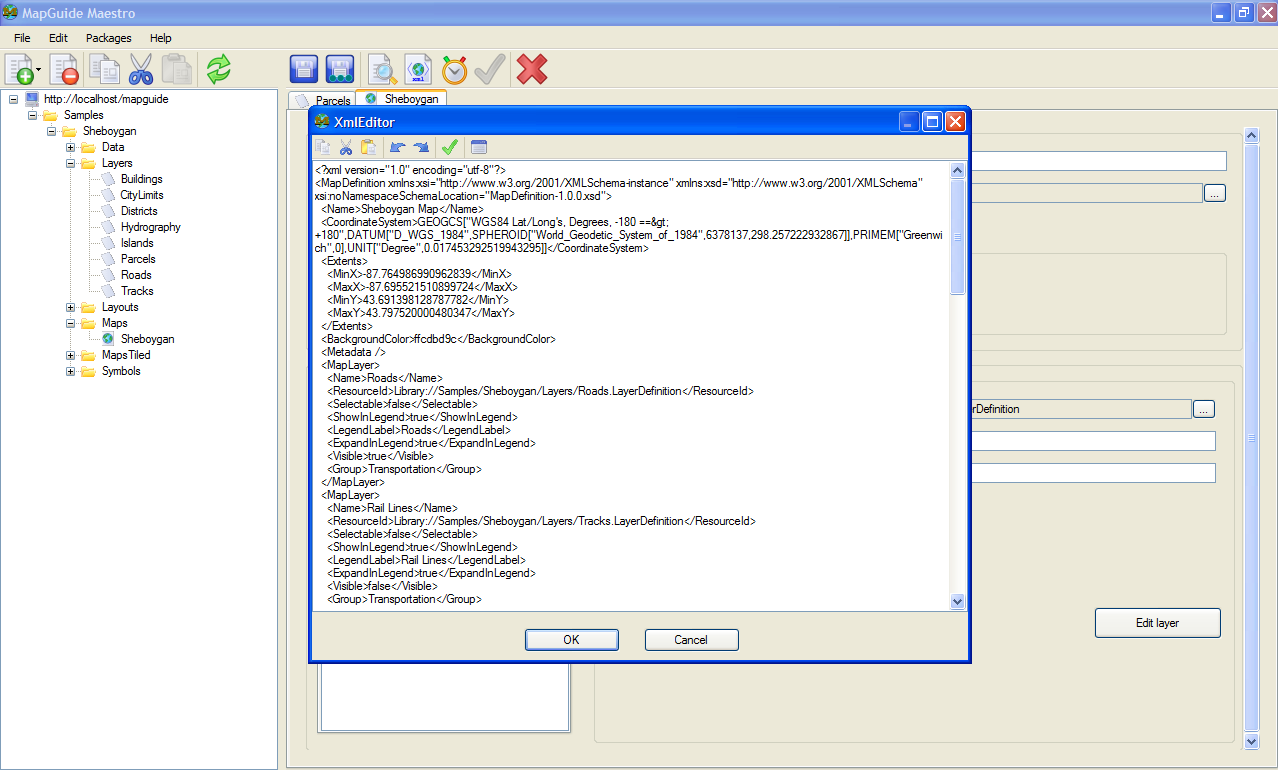The width and height of the screenshot is (1278, 770).
Task: Collapse the Maps folder
Action: (x=71, y=323)
